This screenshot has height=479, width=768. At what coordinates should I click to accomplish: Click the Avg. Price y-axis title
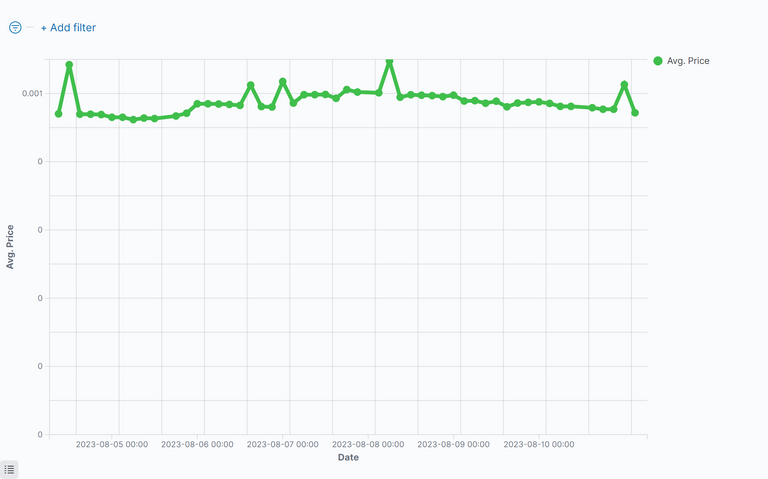(x=10, y=246)
